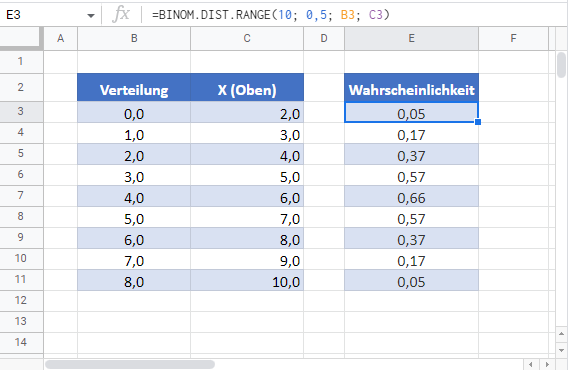Select the Wahrscheinlichkeit header cell
Screen dimensions: 568x370
(412, 87)
